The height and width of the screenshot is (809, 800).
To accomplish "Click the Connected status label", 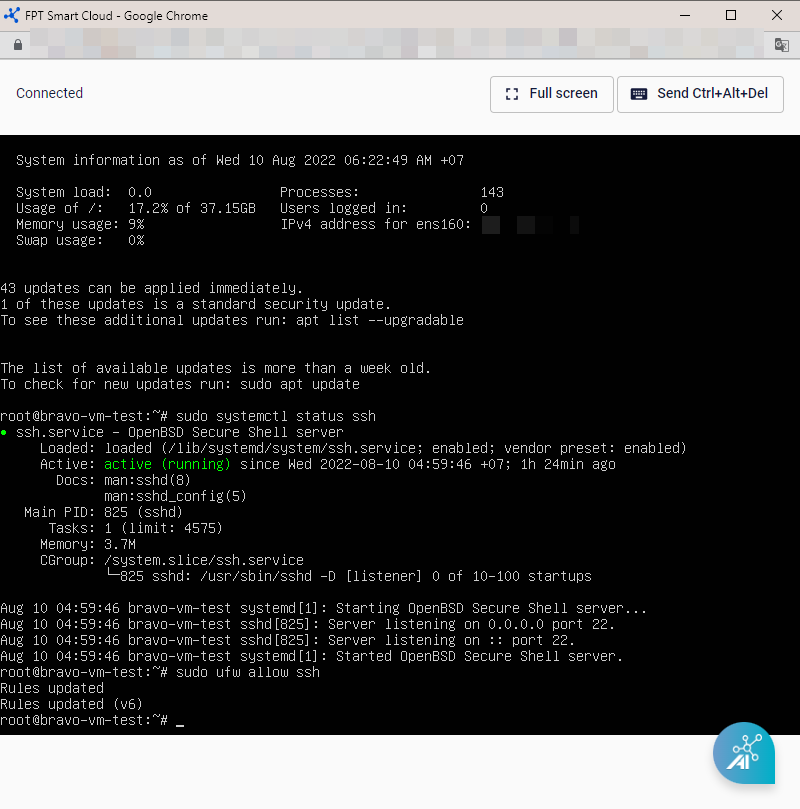I will (49, 93).
